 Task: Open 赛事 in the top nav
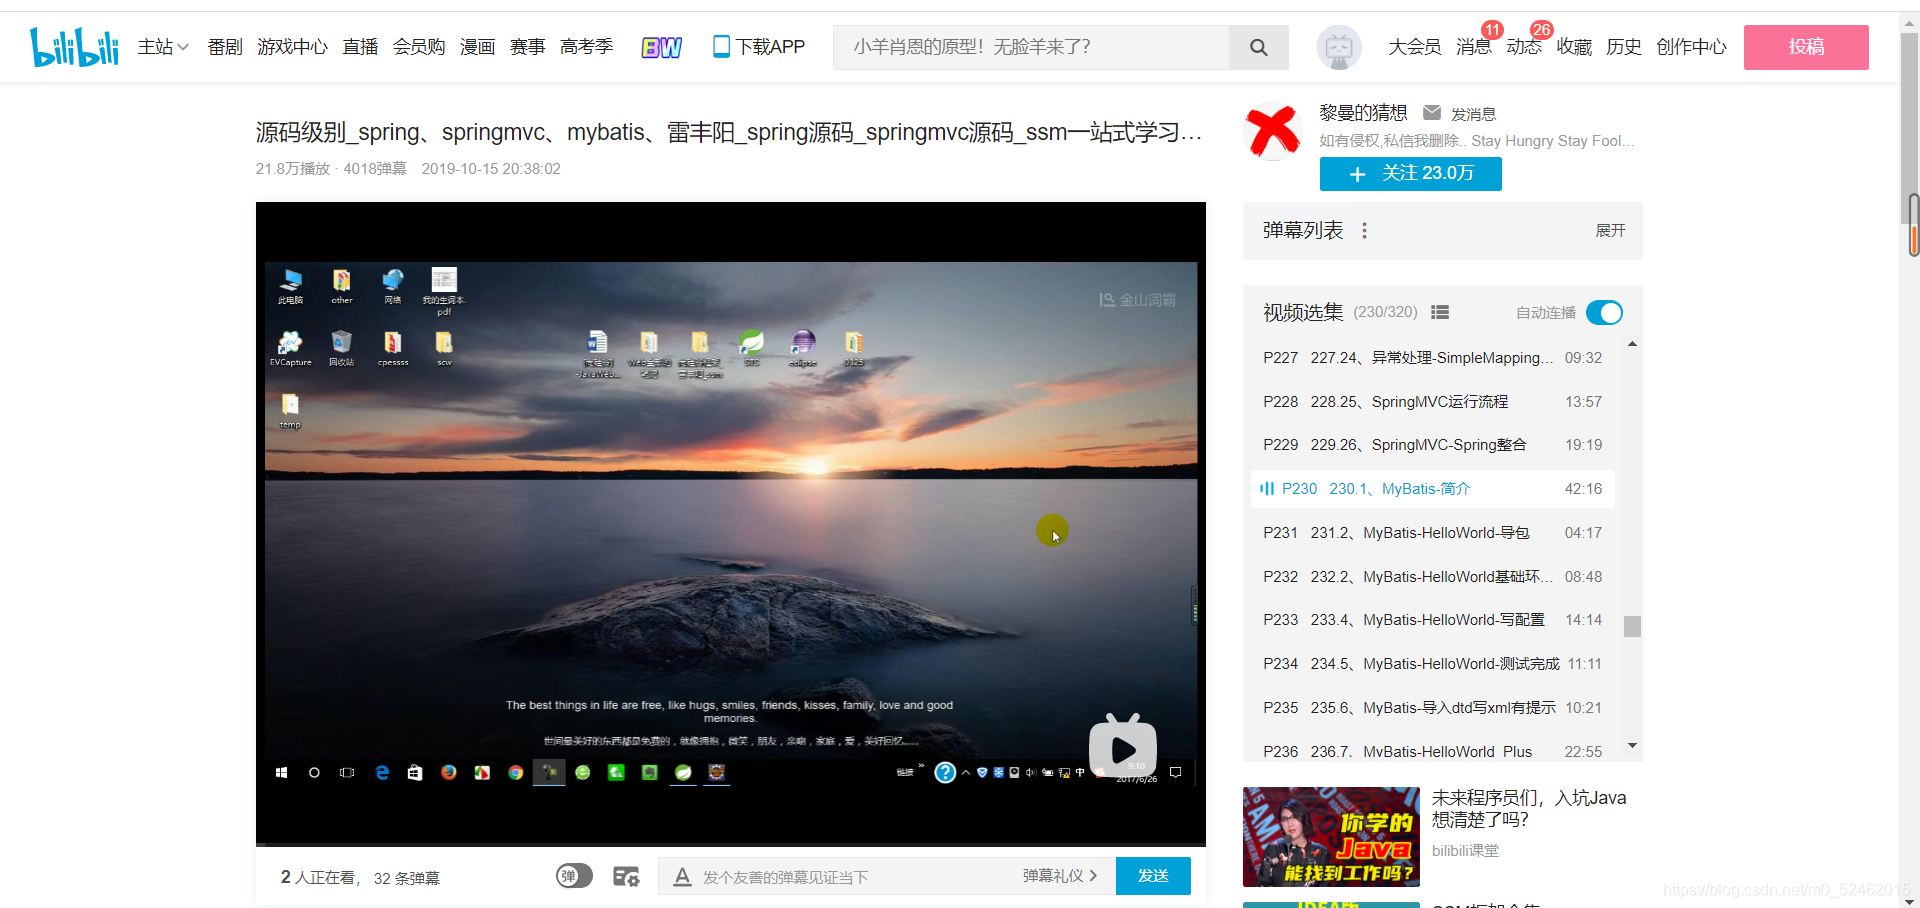point(527,47)
